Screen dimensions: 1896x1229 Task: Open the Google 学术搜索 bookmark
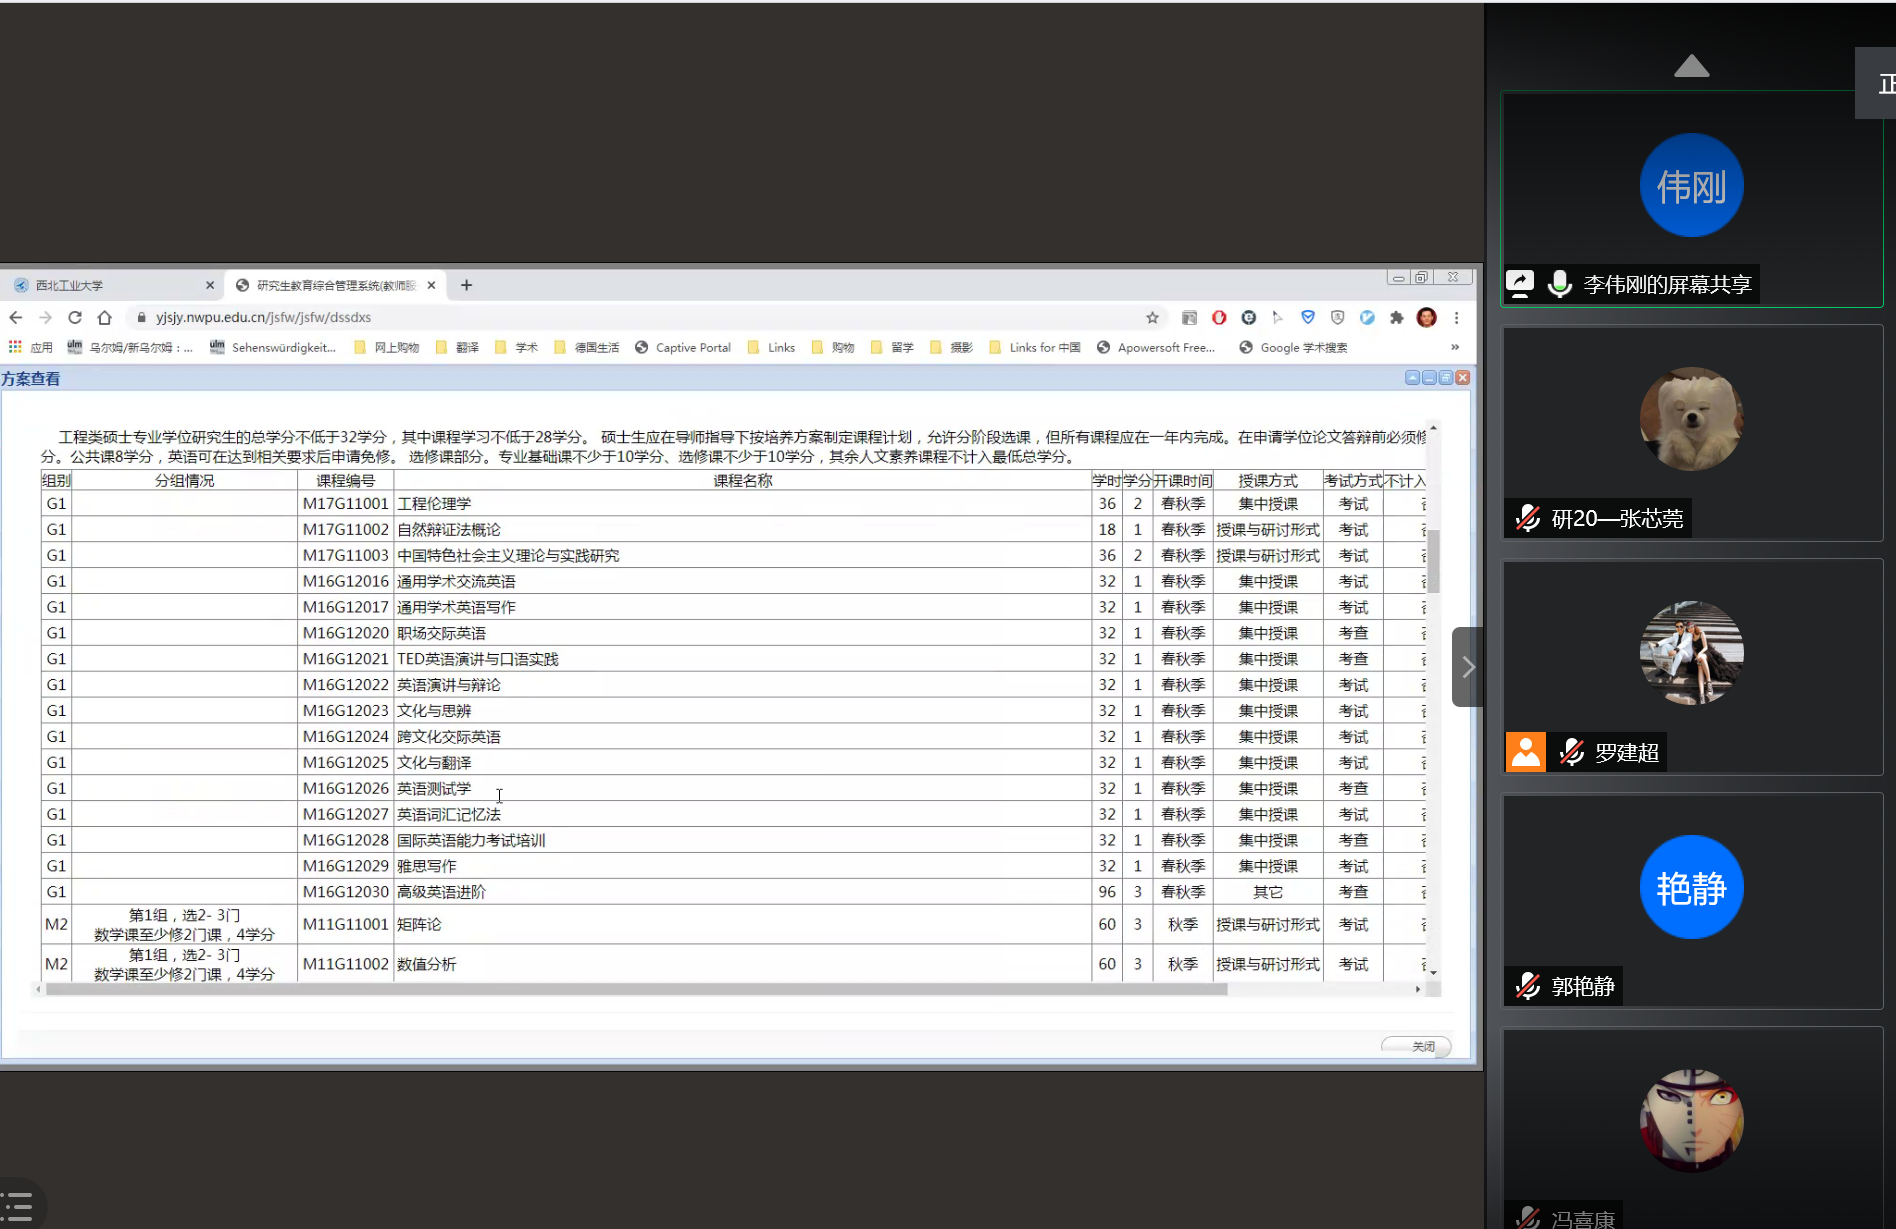point(1294,348)
